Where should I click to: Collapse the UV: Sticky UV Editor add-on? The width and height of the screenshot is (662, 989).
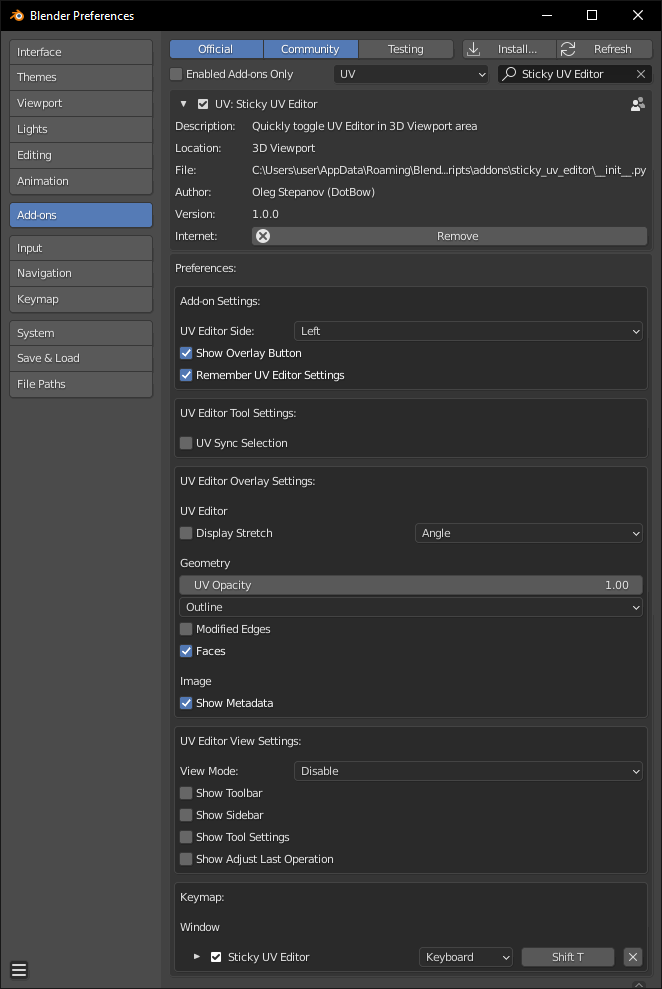(x=184, y=104)
